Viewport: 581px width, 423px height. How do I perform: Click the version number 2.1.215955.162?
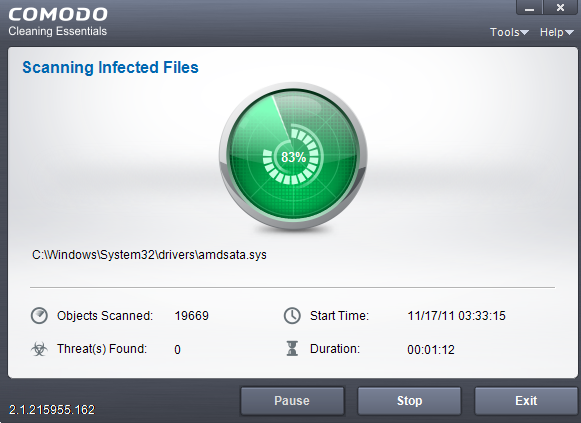tap(52, 410)
